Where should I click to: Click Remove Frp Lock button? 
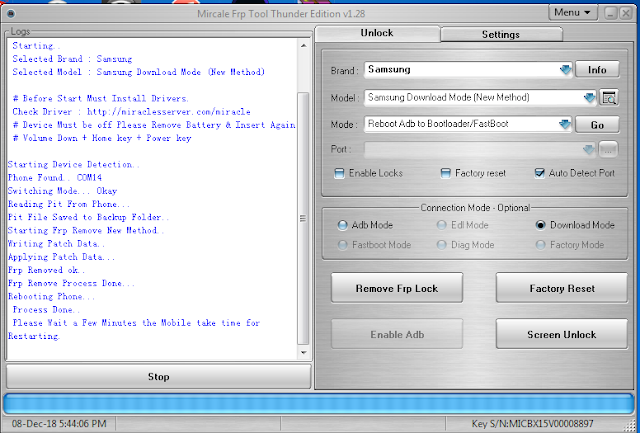point(397,289)
